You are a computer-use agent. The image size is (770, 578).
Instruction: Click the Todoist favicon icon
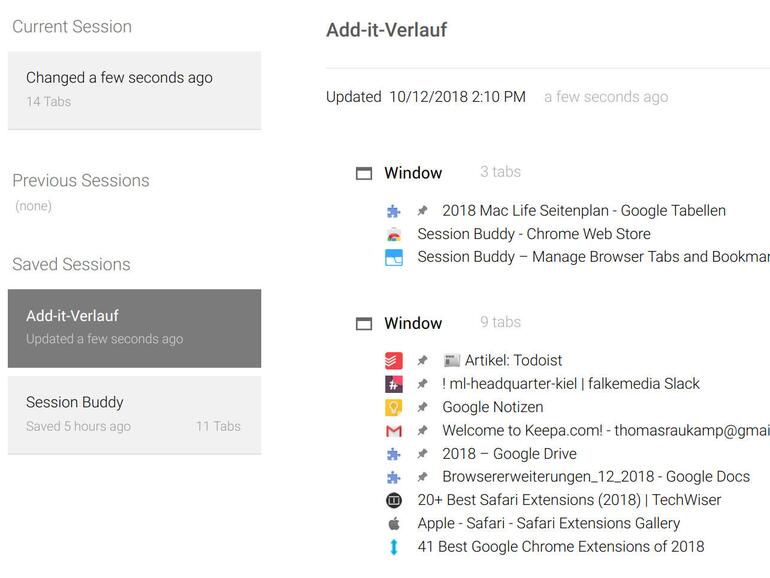[x=394, y=361]
